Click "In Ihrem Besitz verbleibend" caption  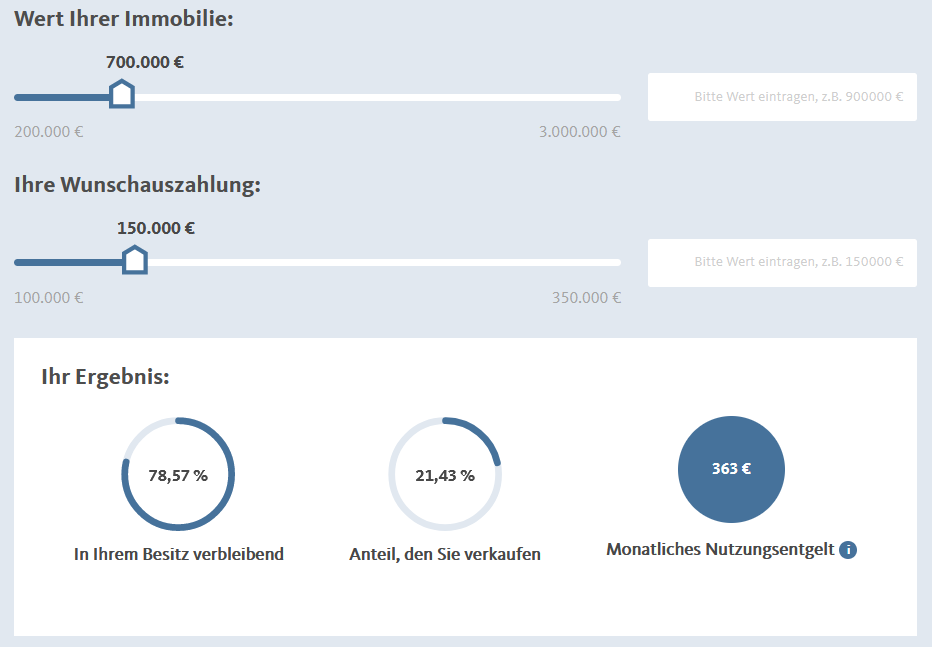click(x=179, y=554)
